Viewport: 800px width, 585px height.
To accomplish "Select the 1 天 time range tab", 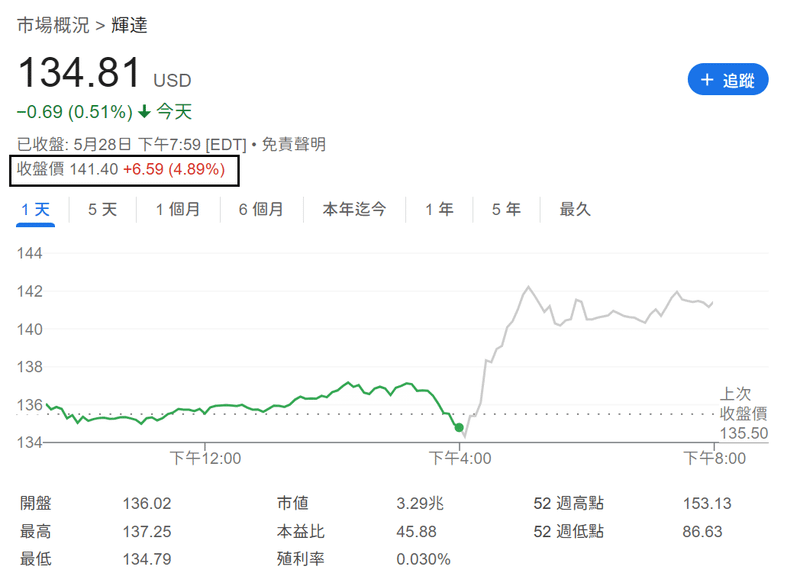I will pos(35,209).
